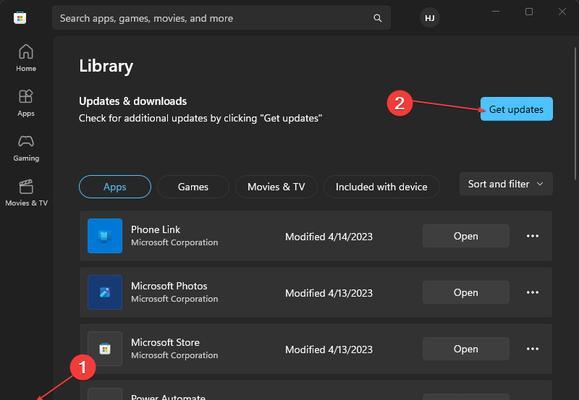The height and width of the screenshot is (400, 579).
Task: Open Microsoft Photos app
Action: point(466,292)
